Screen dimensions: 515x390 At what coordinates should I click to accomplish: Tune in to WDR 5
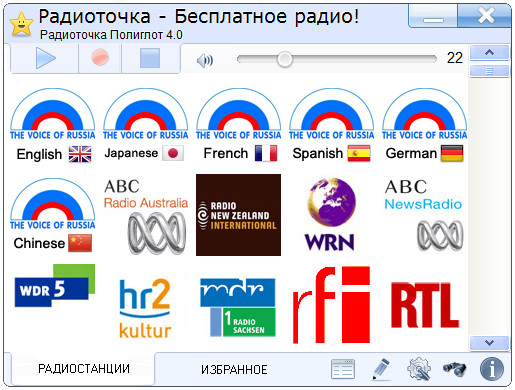click(x=55, y=286)
